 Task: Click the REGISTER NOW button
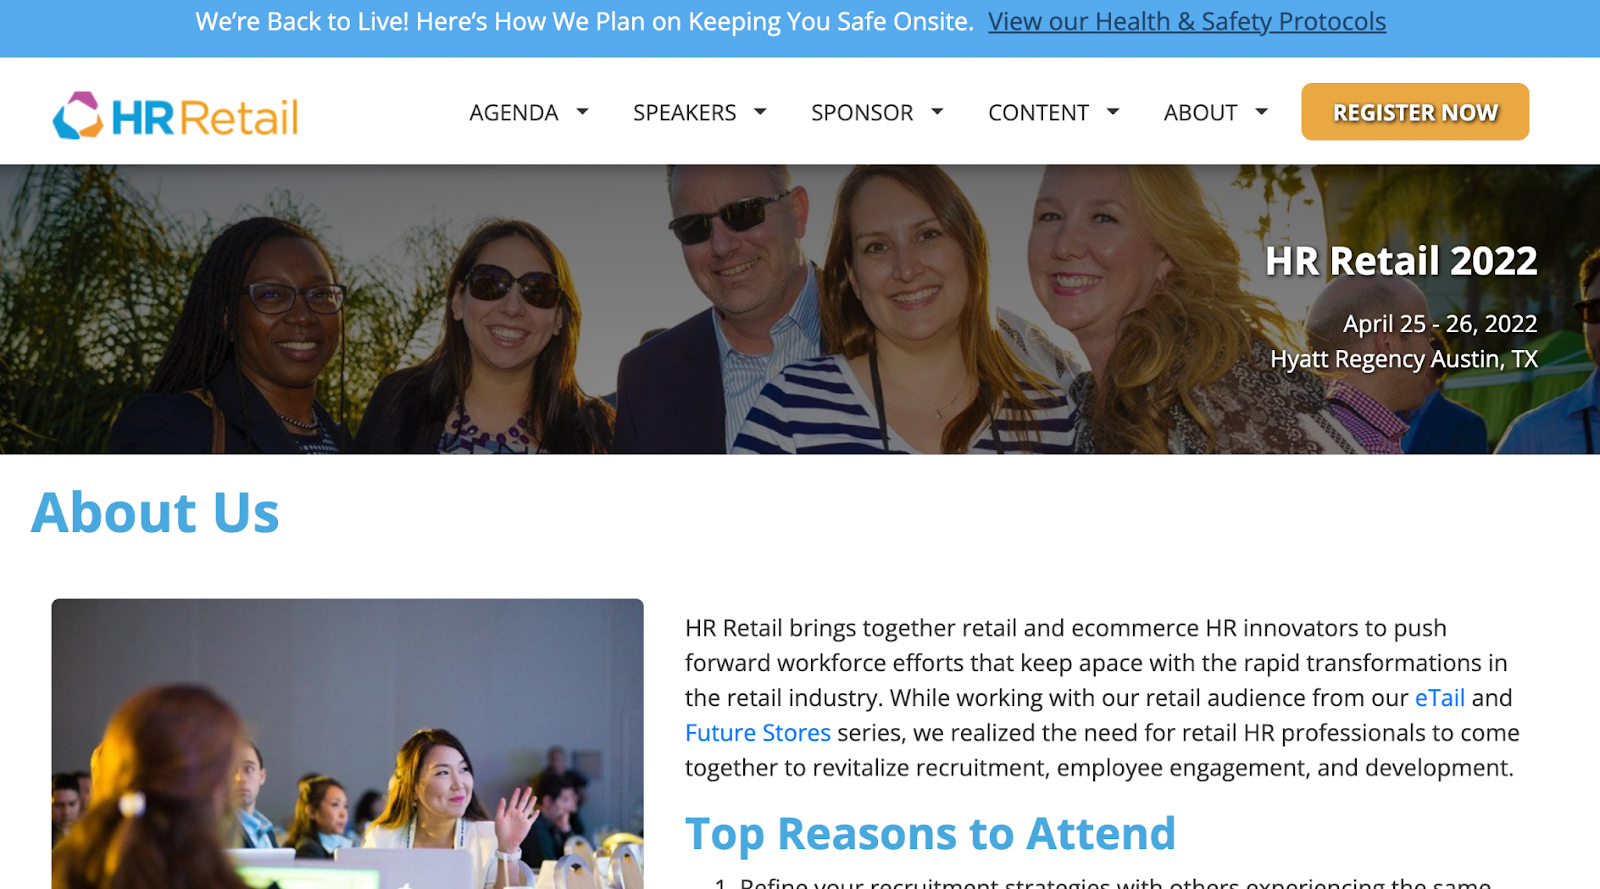click(x=1415, y=112)
